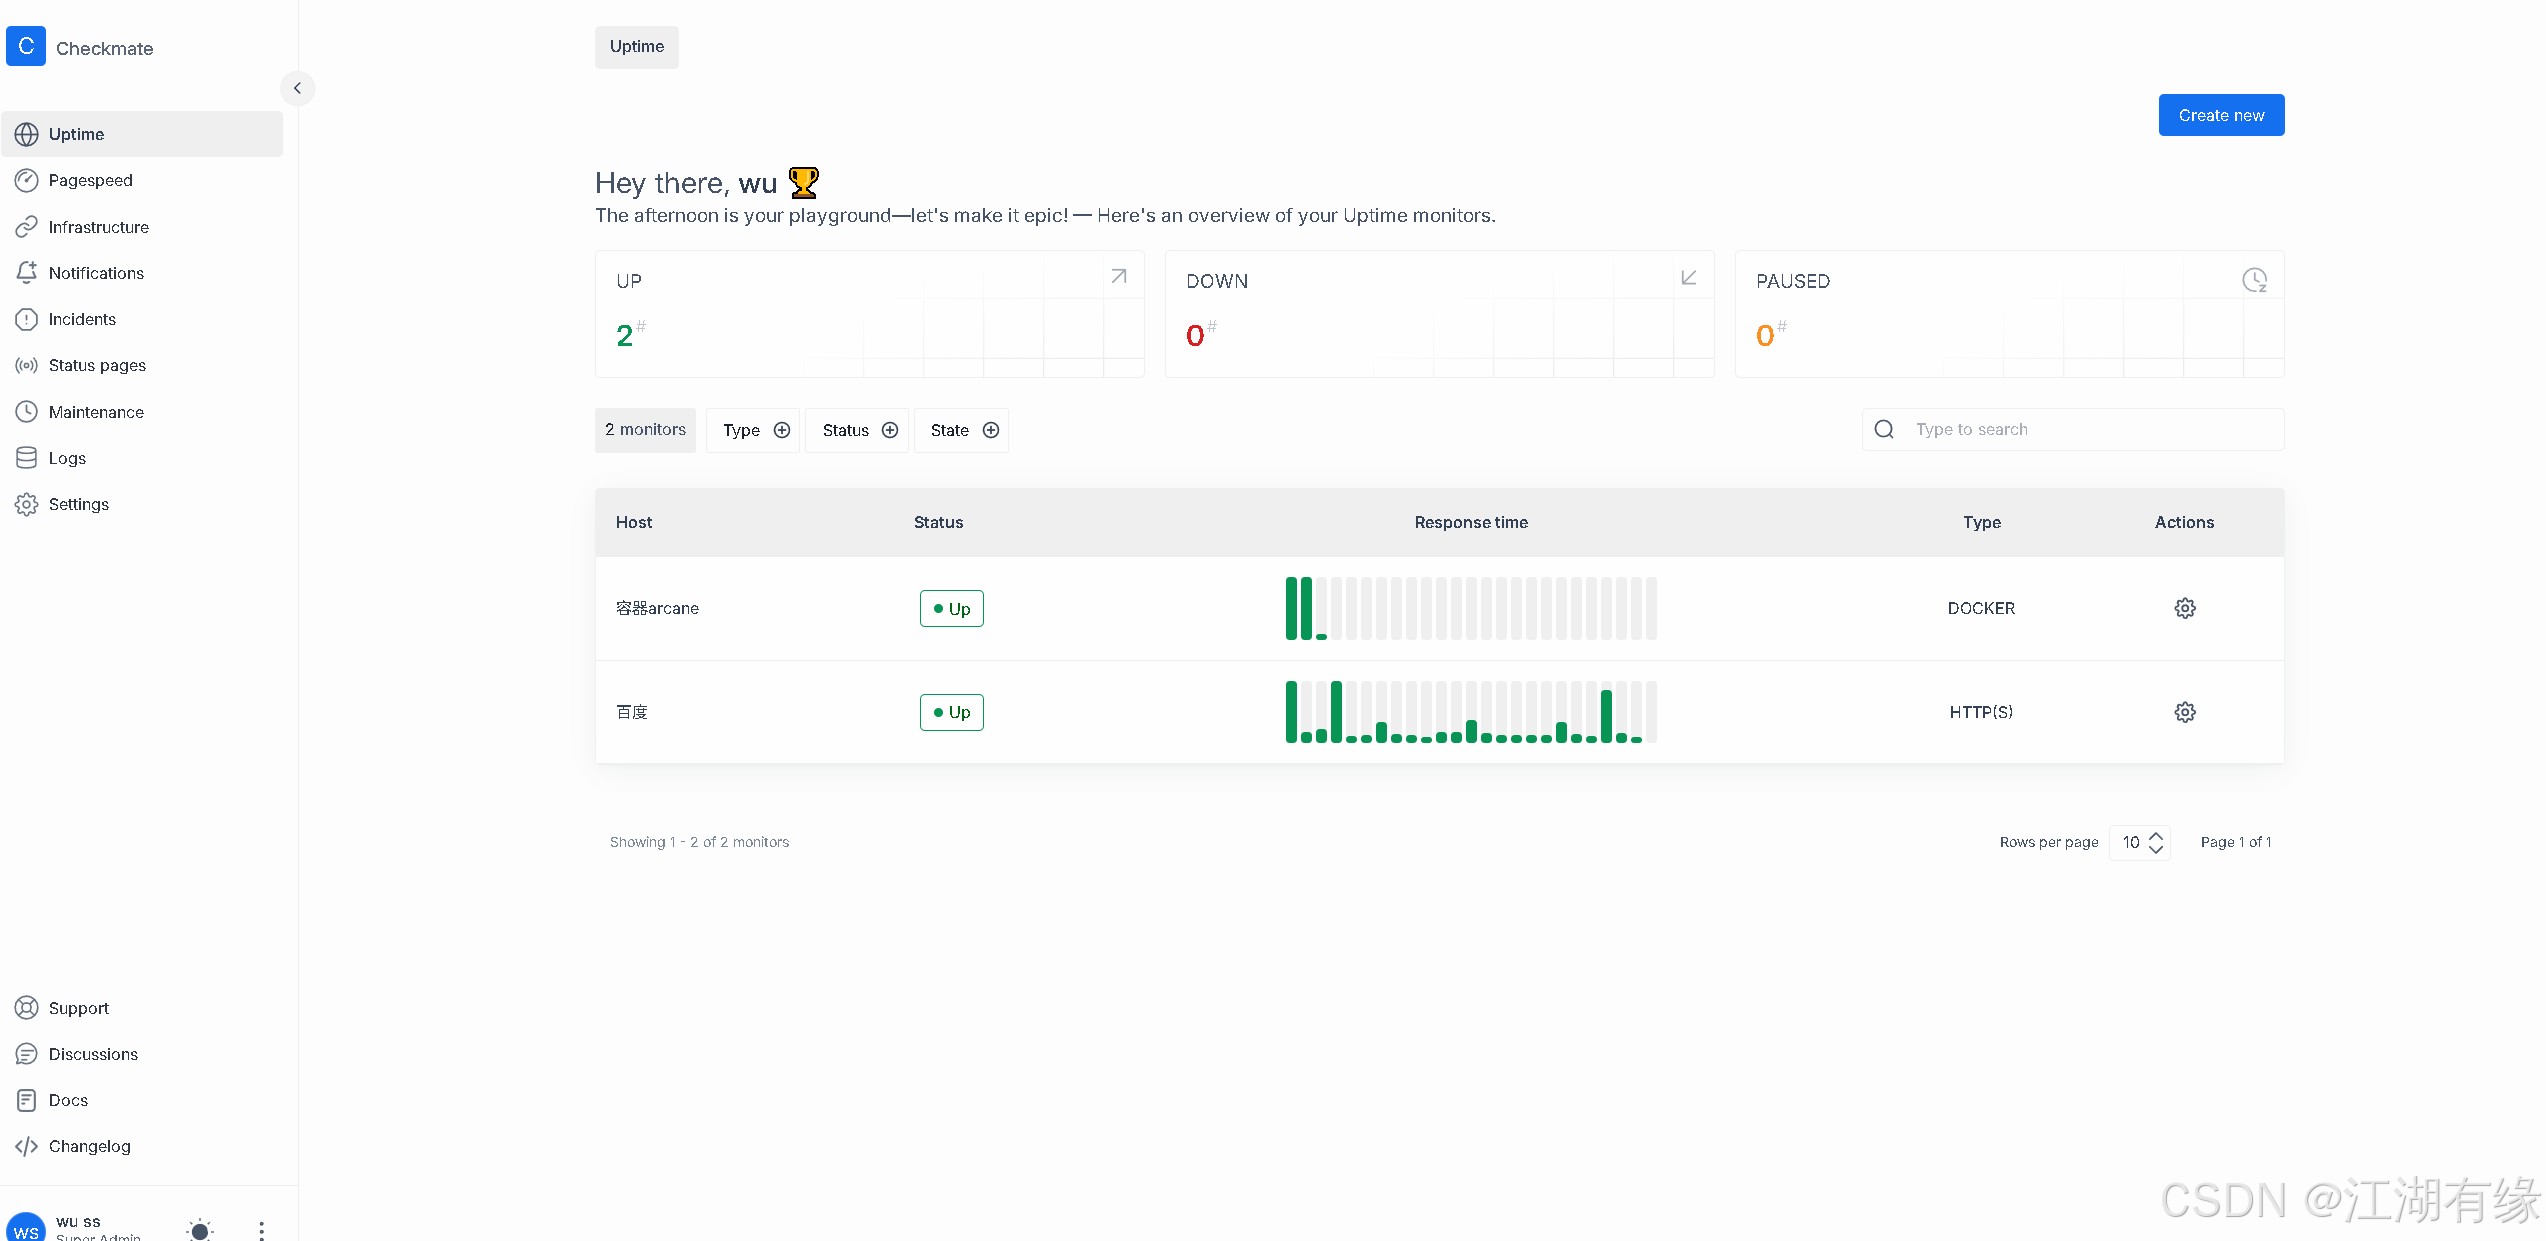
Task: Expand the Type filter
Action: pyautogui.click(x=754, y=430)
